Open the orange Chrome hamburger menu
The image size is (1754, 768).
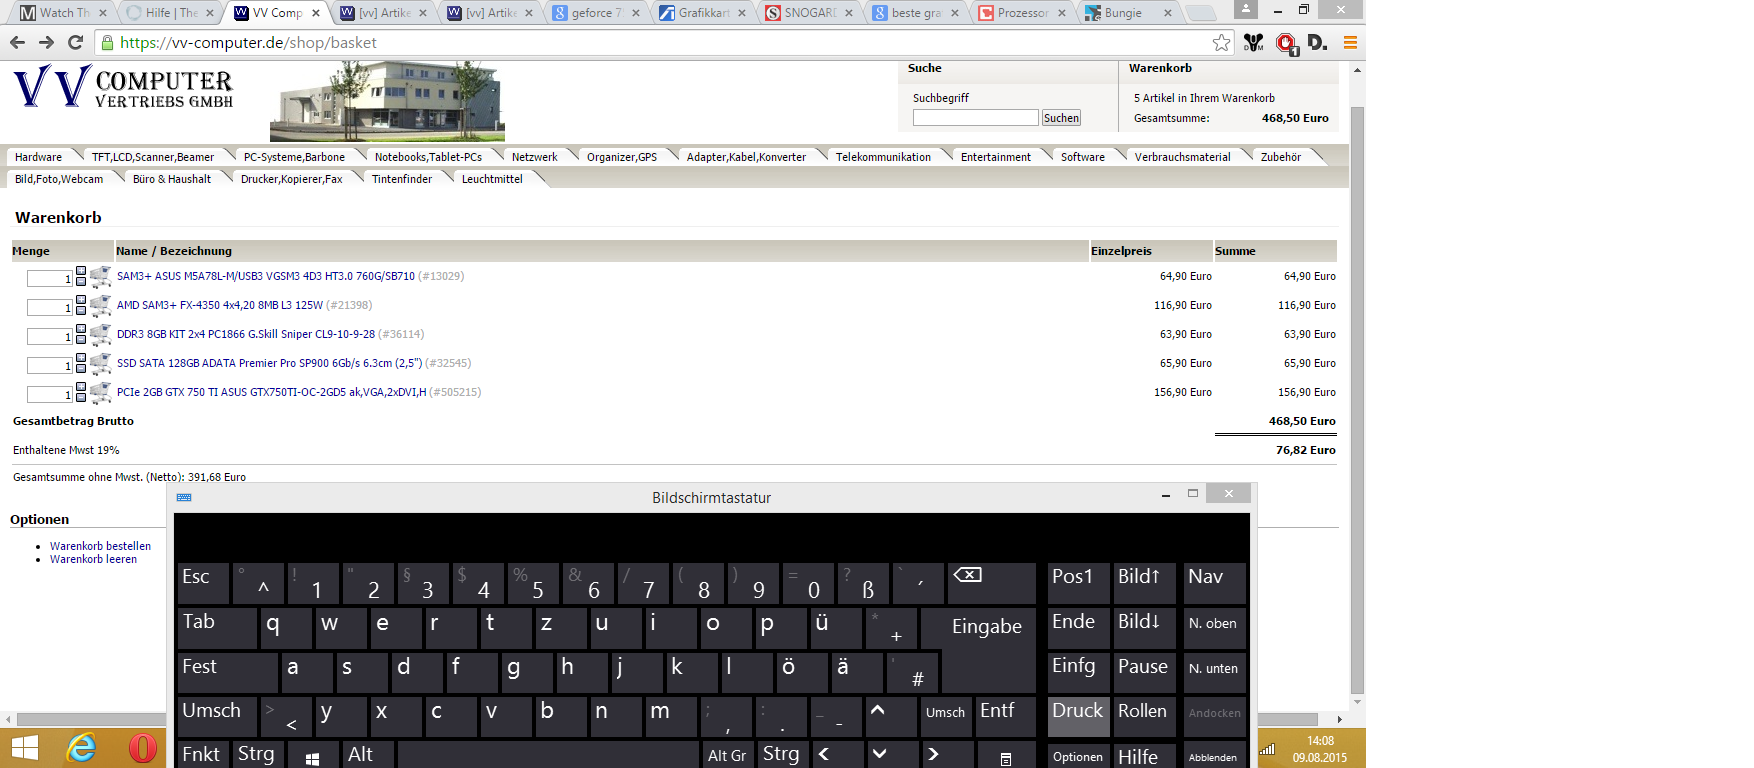(1350, 42)
